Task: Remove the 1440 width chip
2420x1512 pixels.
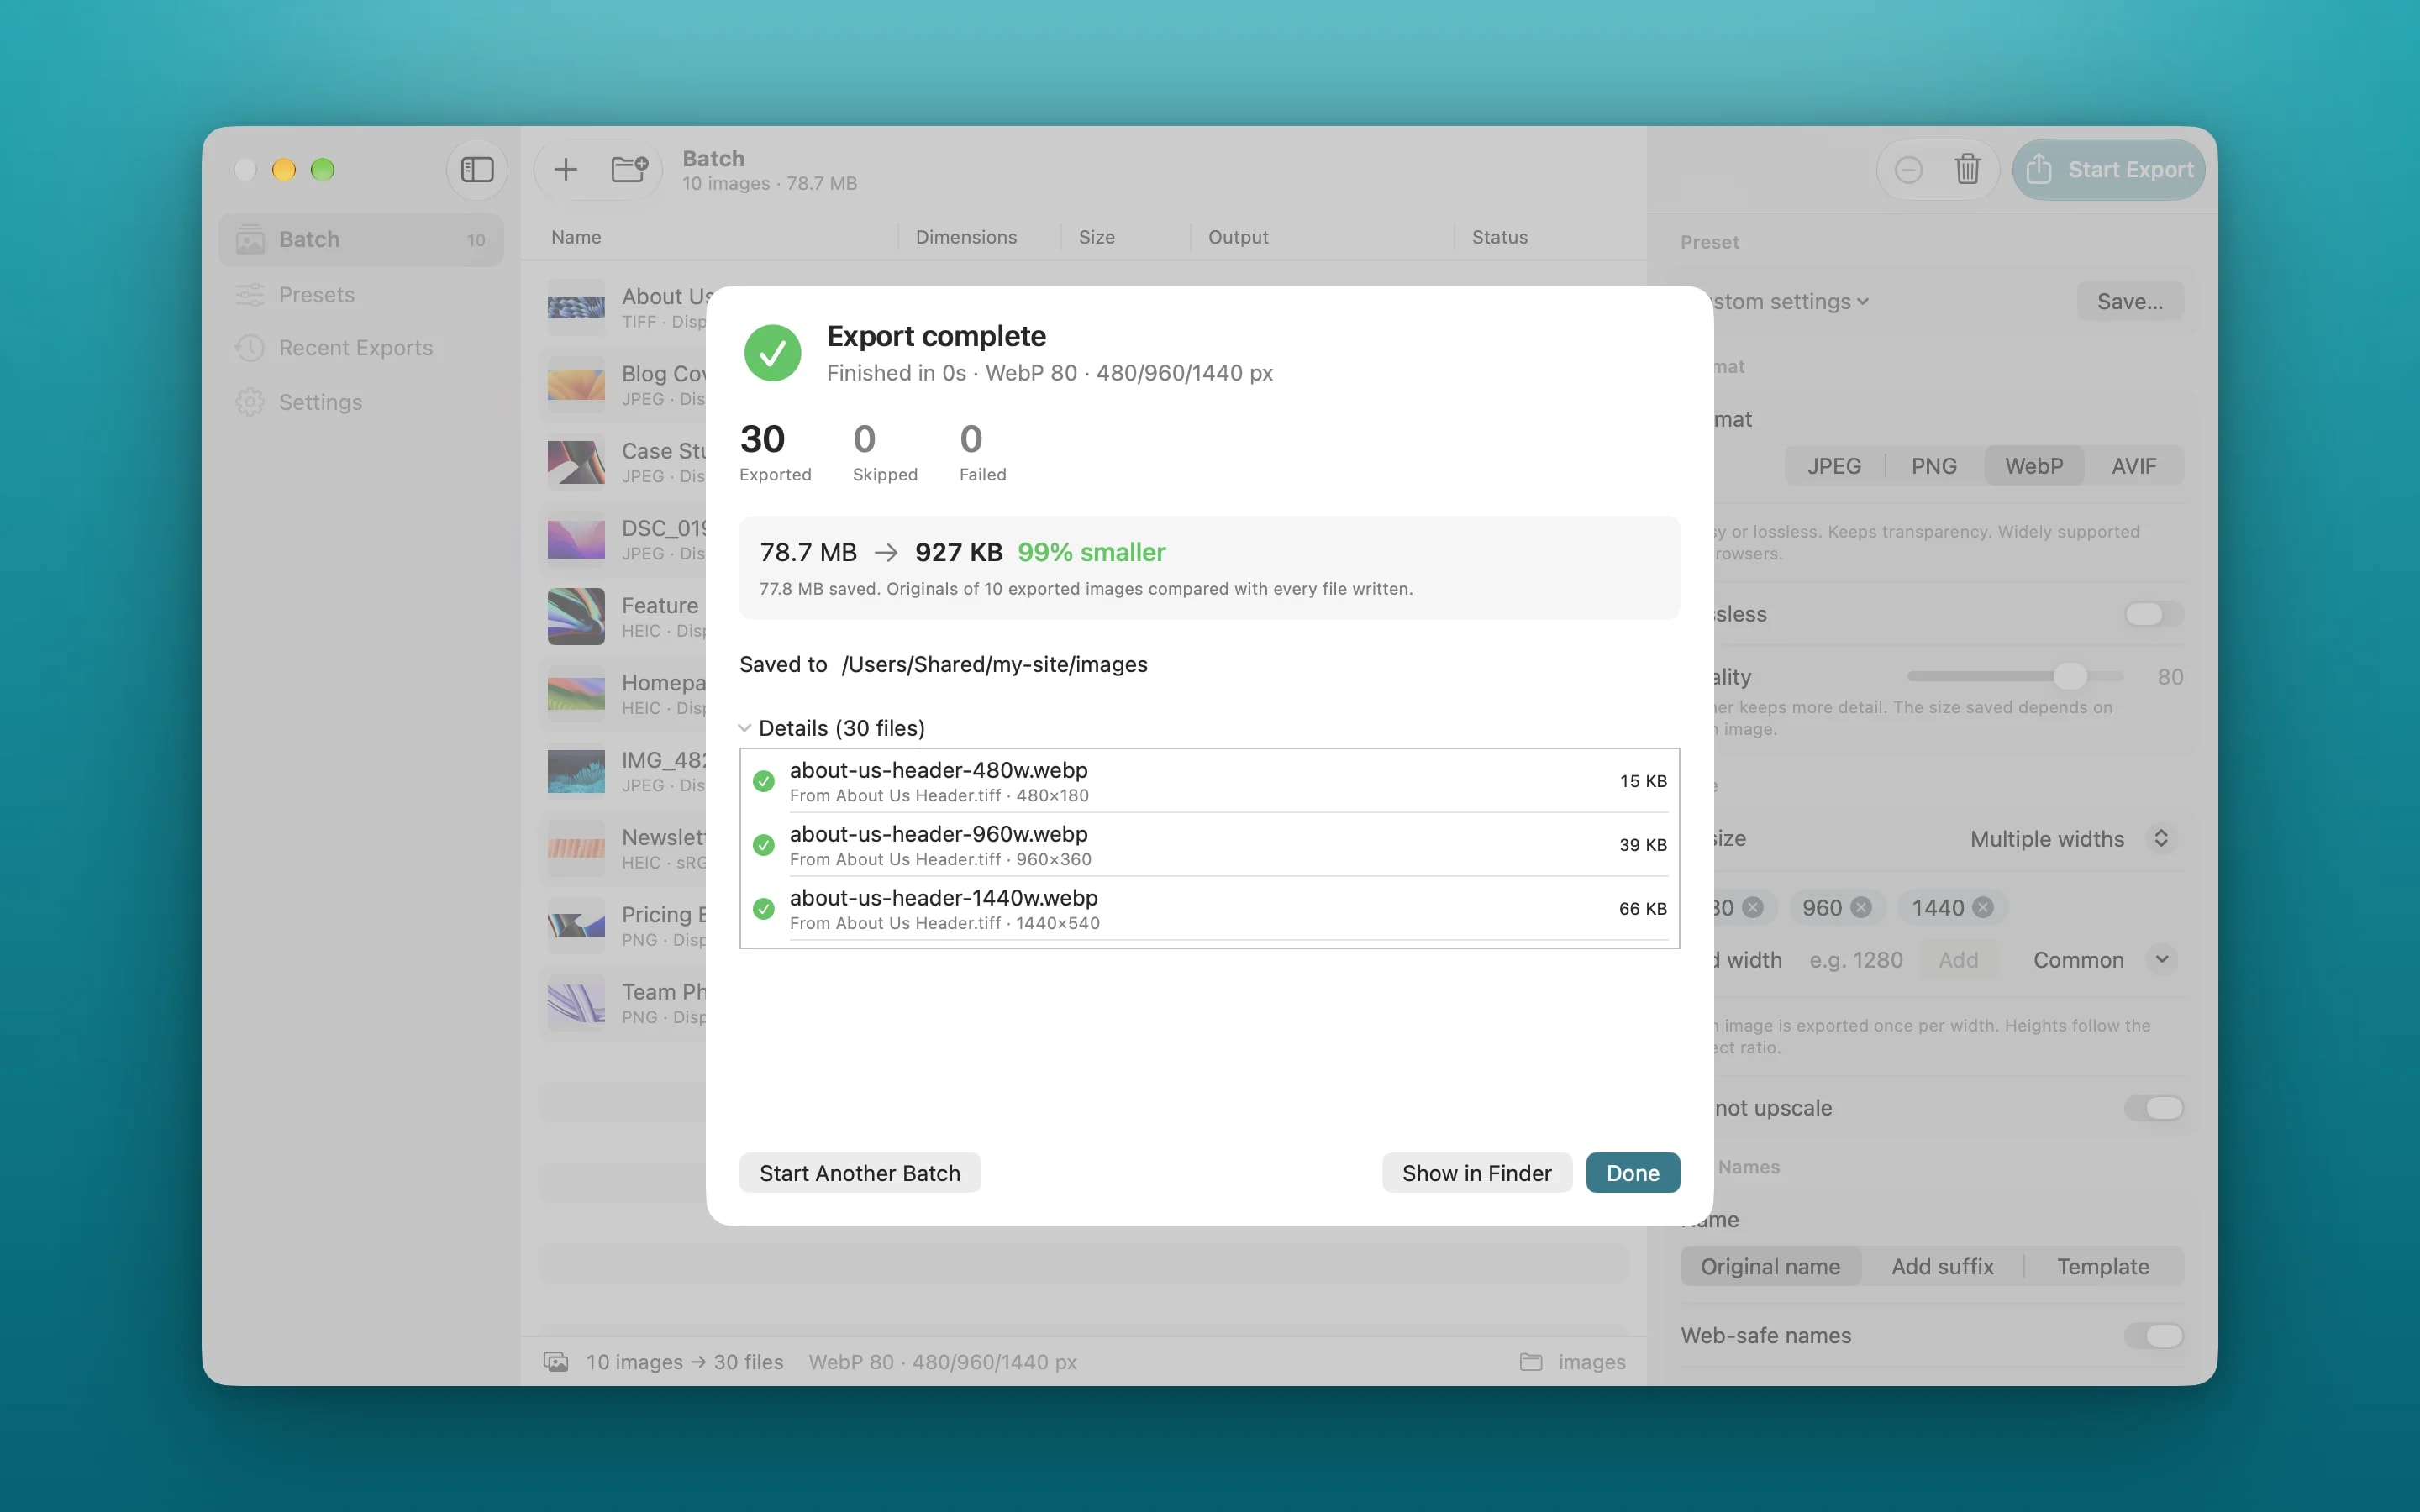Action: [1983, 908]
